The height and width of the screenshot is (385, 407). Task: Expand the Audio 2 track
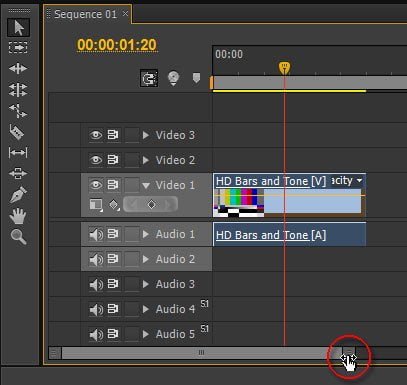(146, 259)
